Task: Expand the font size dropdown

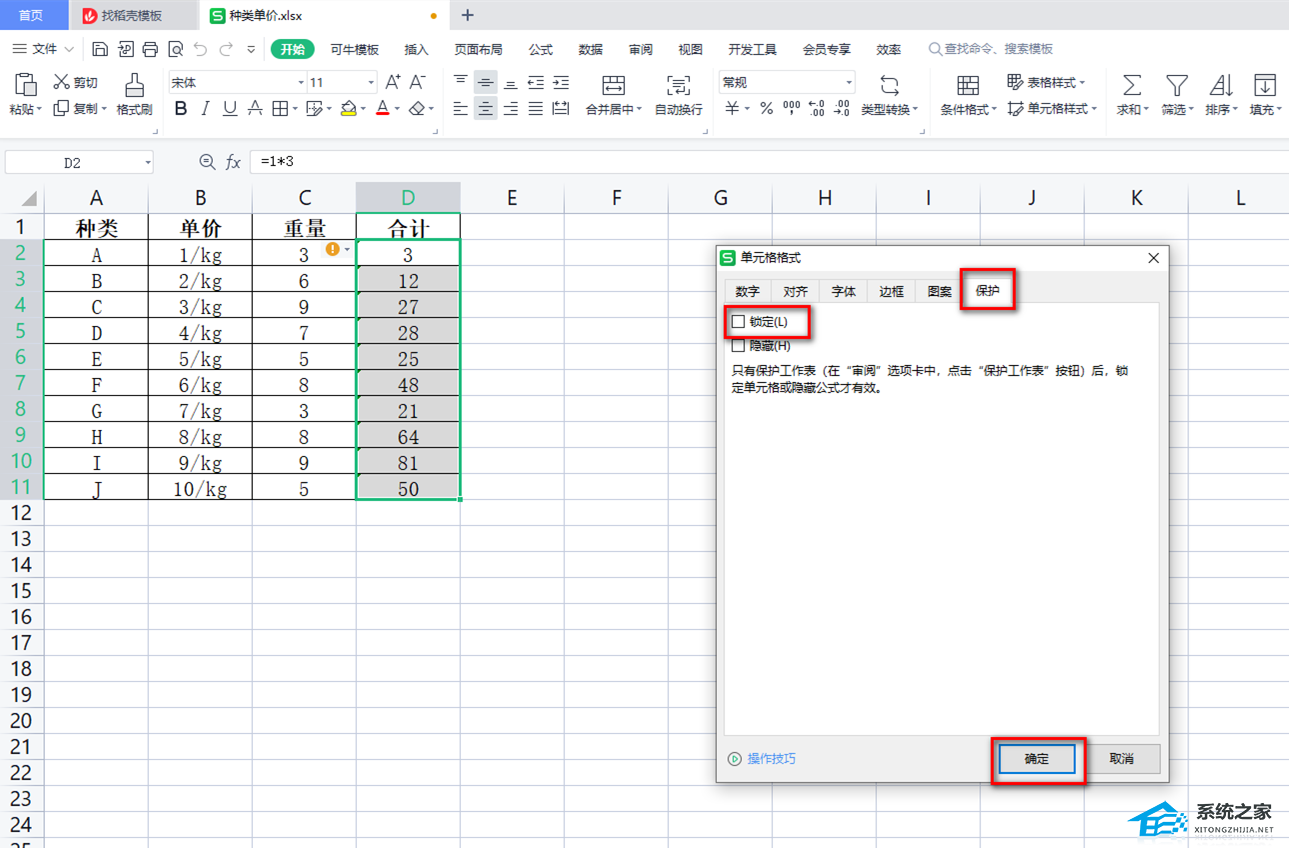Action: [371, 83]
